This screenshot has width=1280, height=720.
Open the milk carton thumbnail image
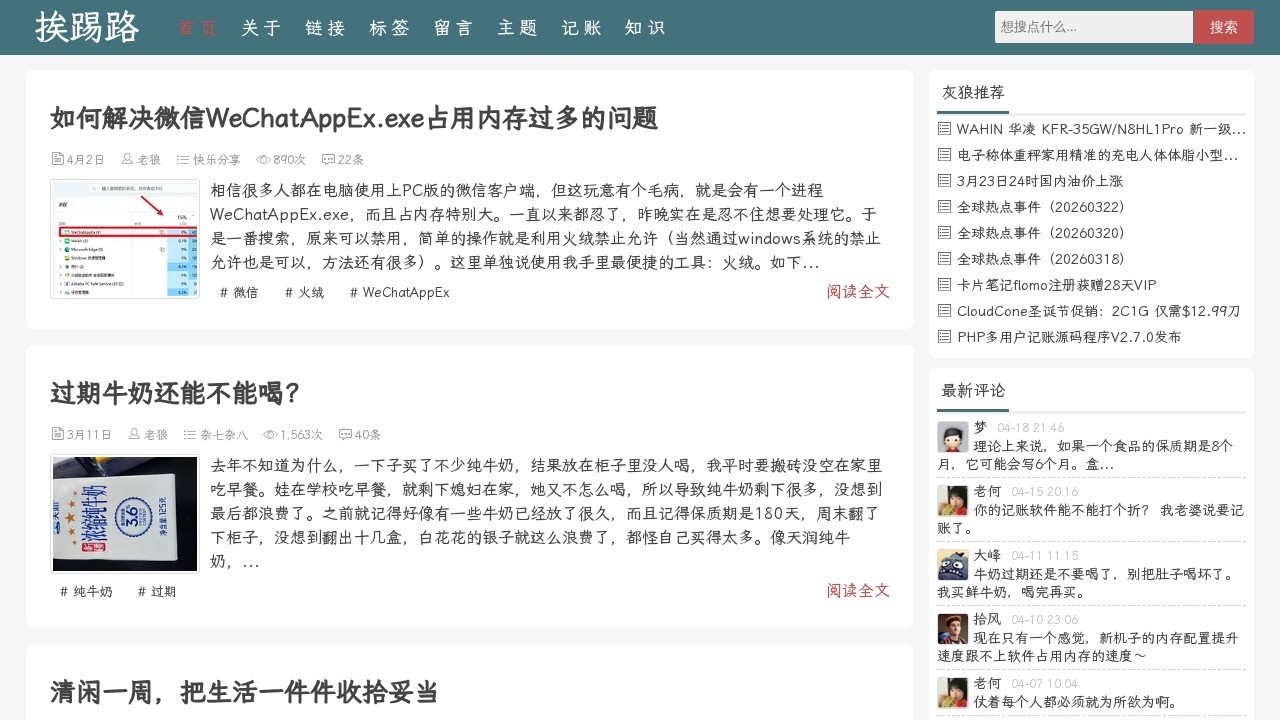(x=125, y=514)
